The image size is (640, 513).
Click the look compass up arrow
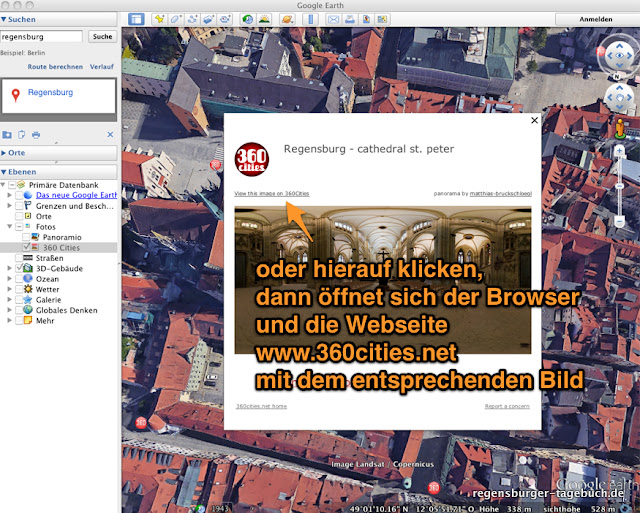[x=620, y=46]
